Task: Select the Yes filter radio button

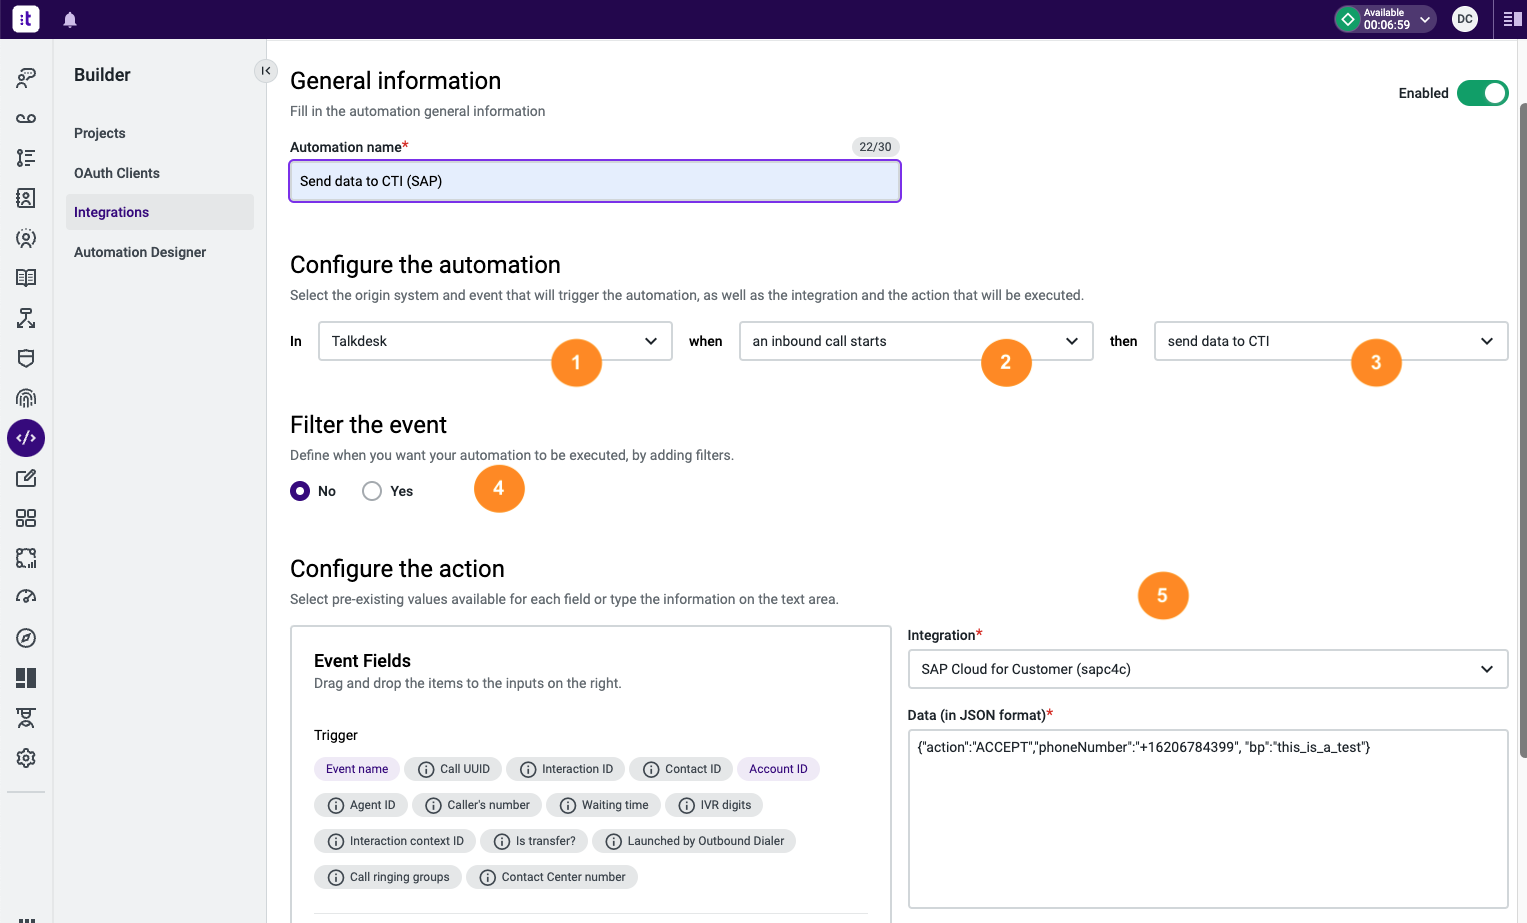Action: pyautogui.click(x=372, y=491)
